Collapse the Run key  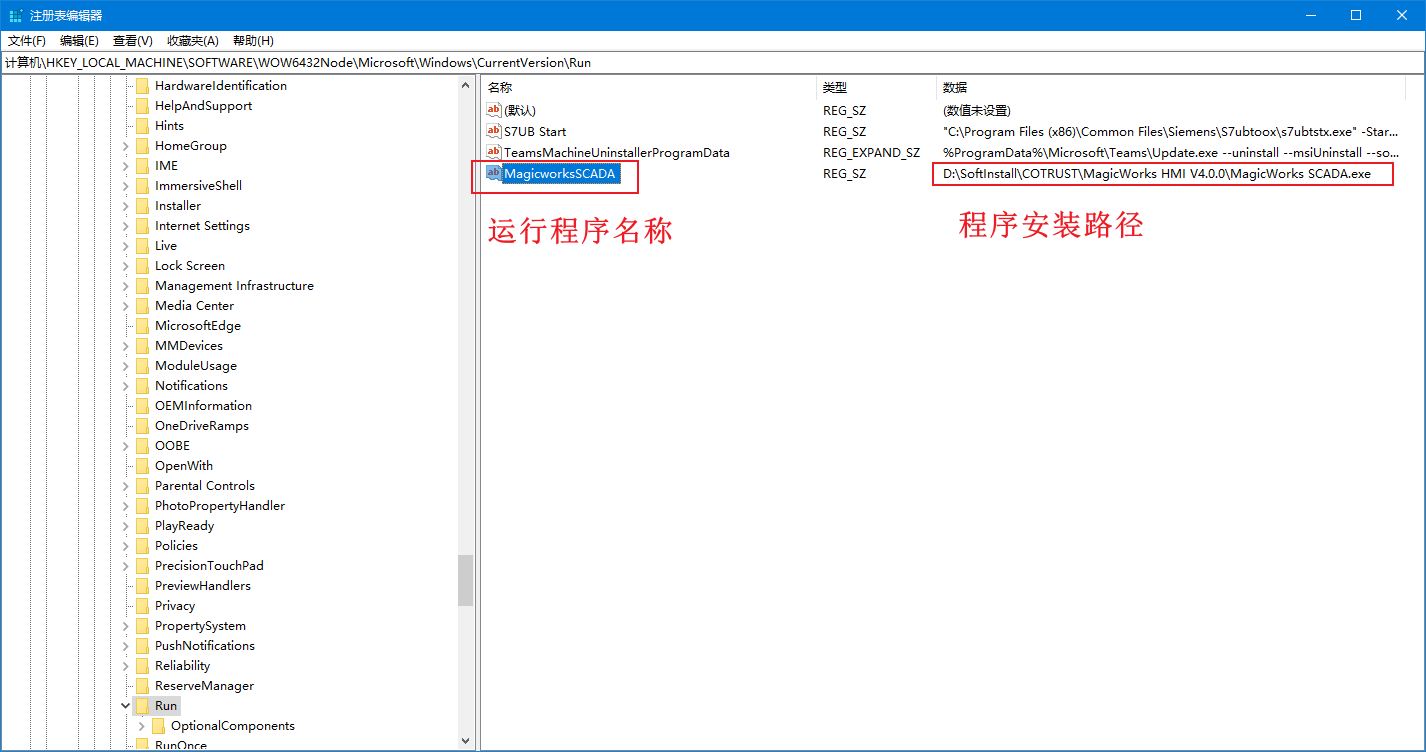coord(126,706)
